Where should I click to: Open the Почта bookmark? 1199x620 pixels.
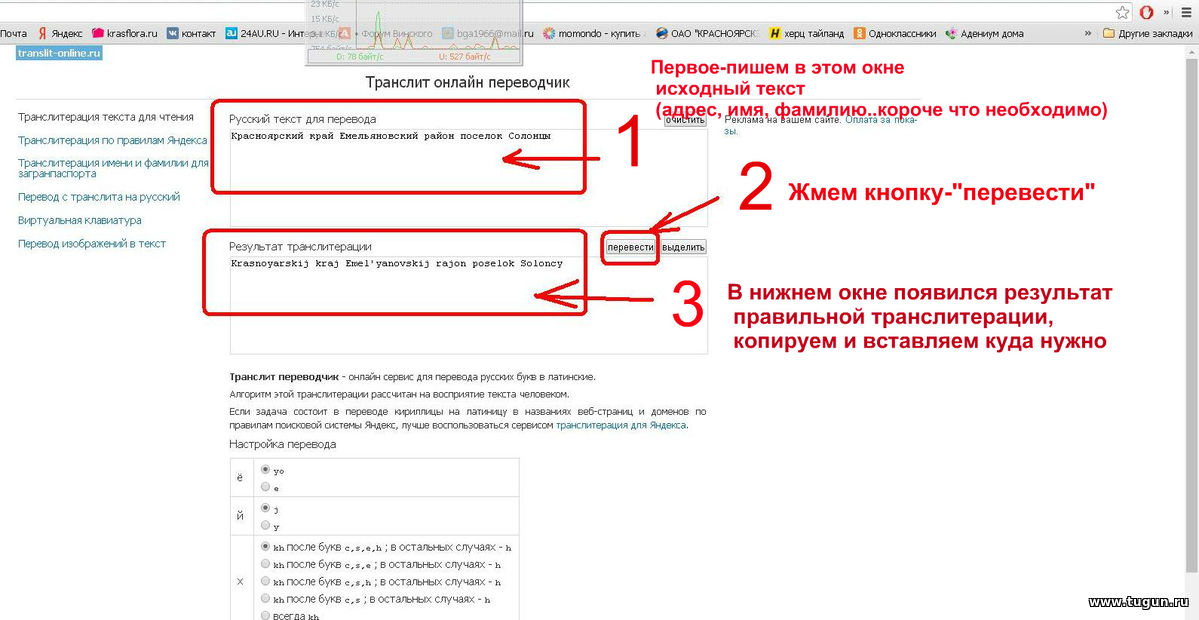click(x=13, y=34)
